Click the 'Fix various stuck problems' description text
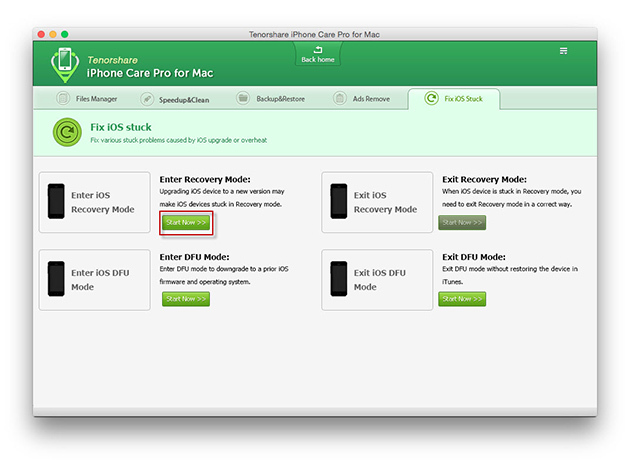The height and width of the screenshot is (473, 630). (x=178, y=140)
